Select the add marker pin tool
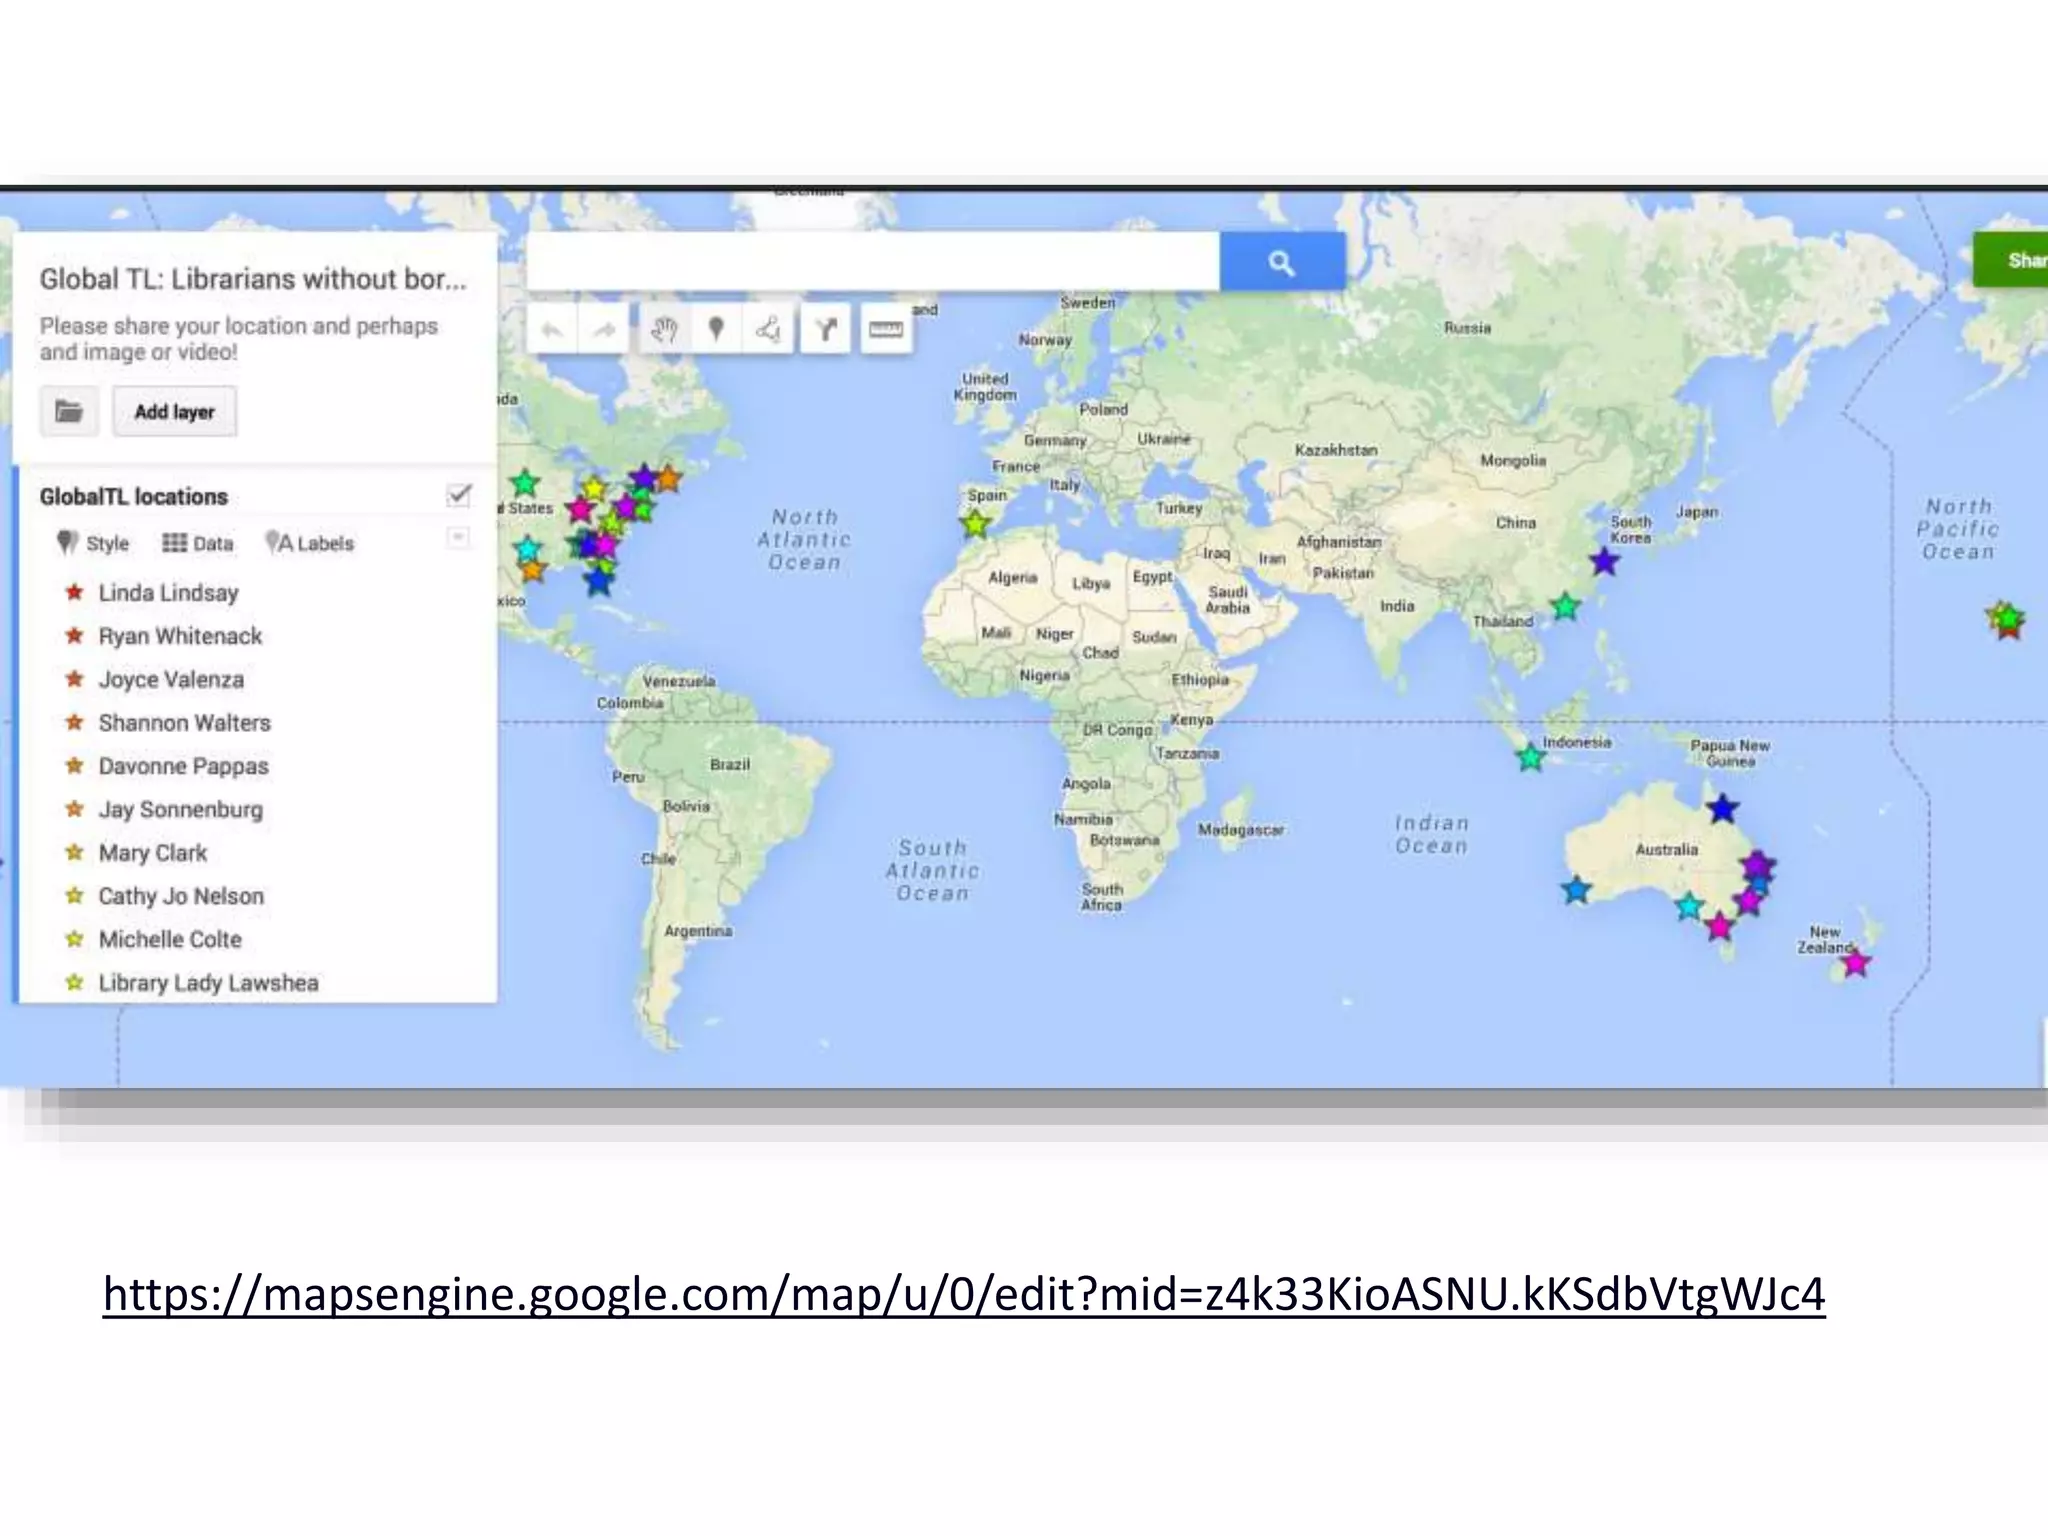 [x=716, y=329]
